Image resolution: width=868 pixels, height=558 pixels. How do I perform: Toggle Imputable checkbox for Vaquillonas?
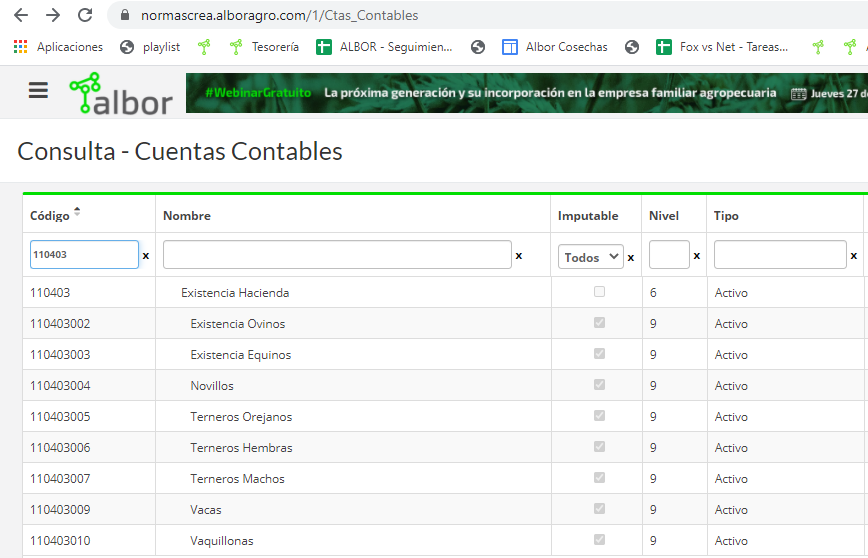click(599, 540)
